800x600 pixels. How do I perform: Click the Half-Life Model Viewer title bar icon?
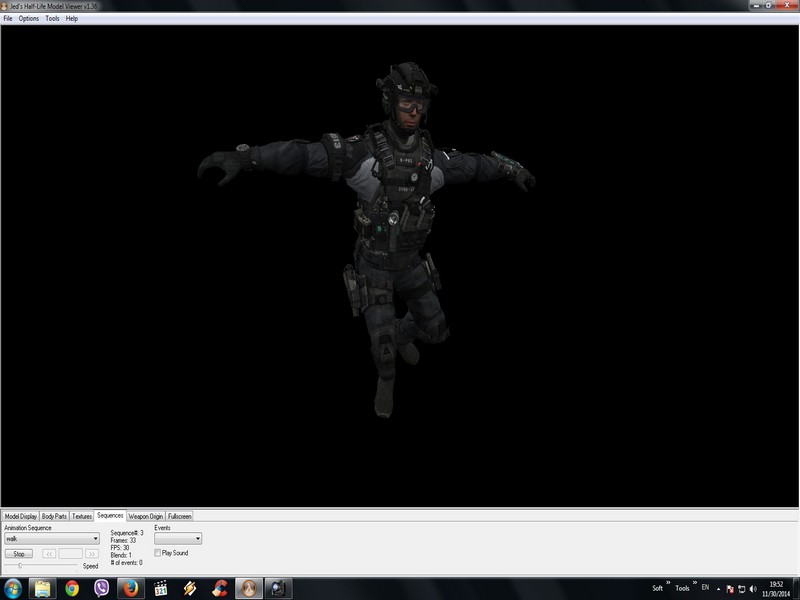click(4, 6)
